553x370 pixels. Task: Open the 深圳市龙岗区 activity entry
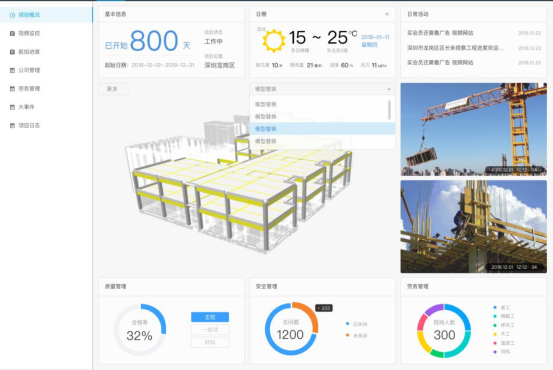474,48
